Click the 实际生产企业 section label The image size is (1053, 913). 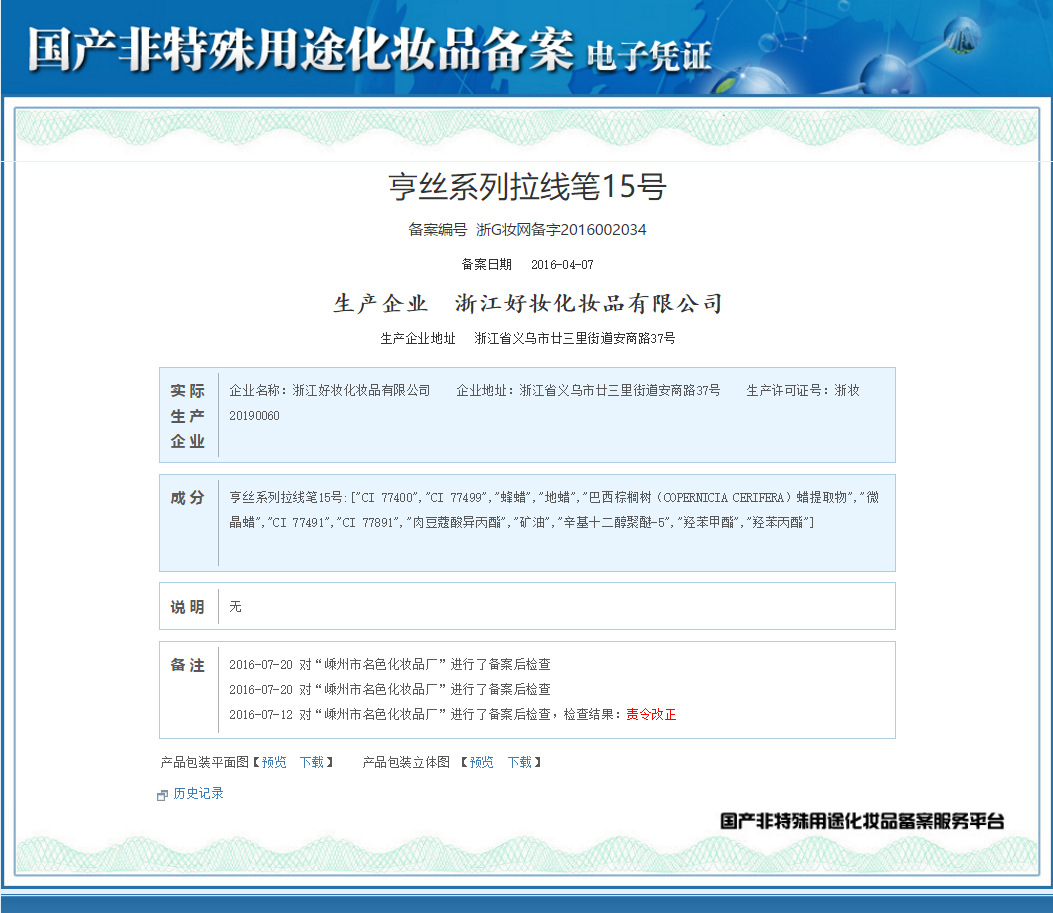pos(187,416)
